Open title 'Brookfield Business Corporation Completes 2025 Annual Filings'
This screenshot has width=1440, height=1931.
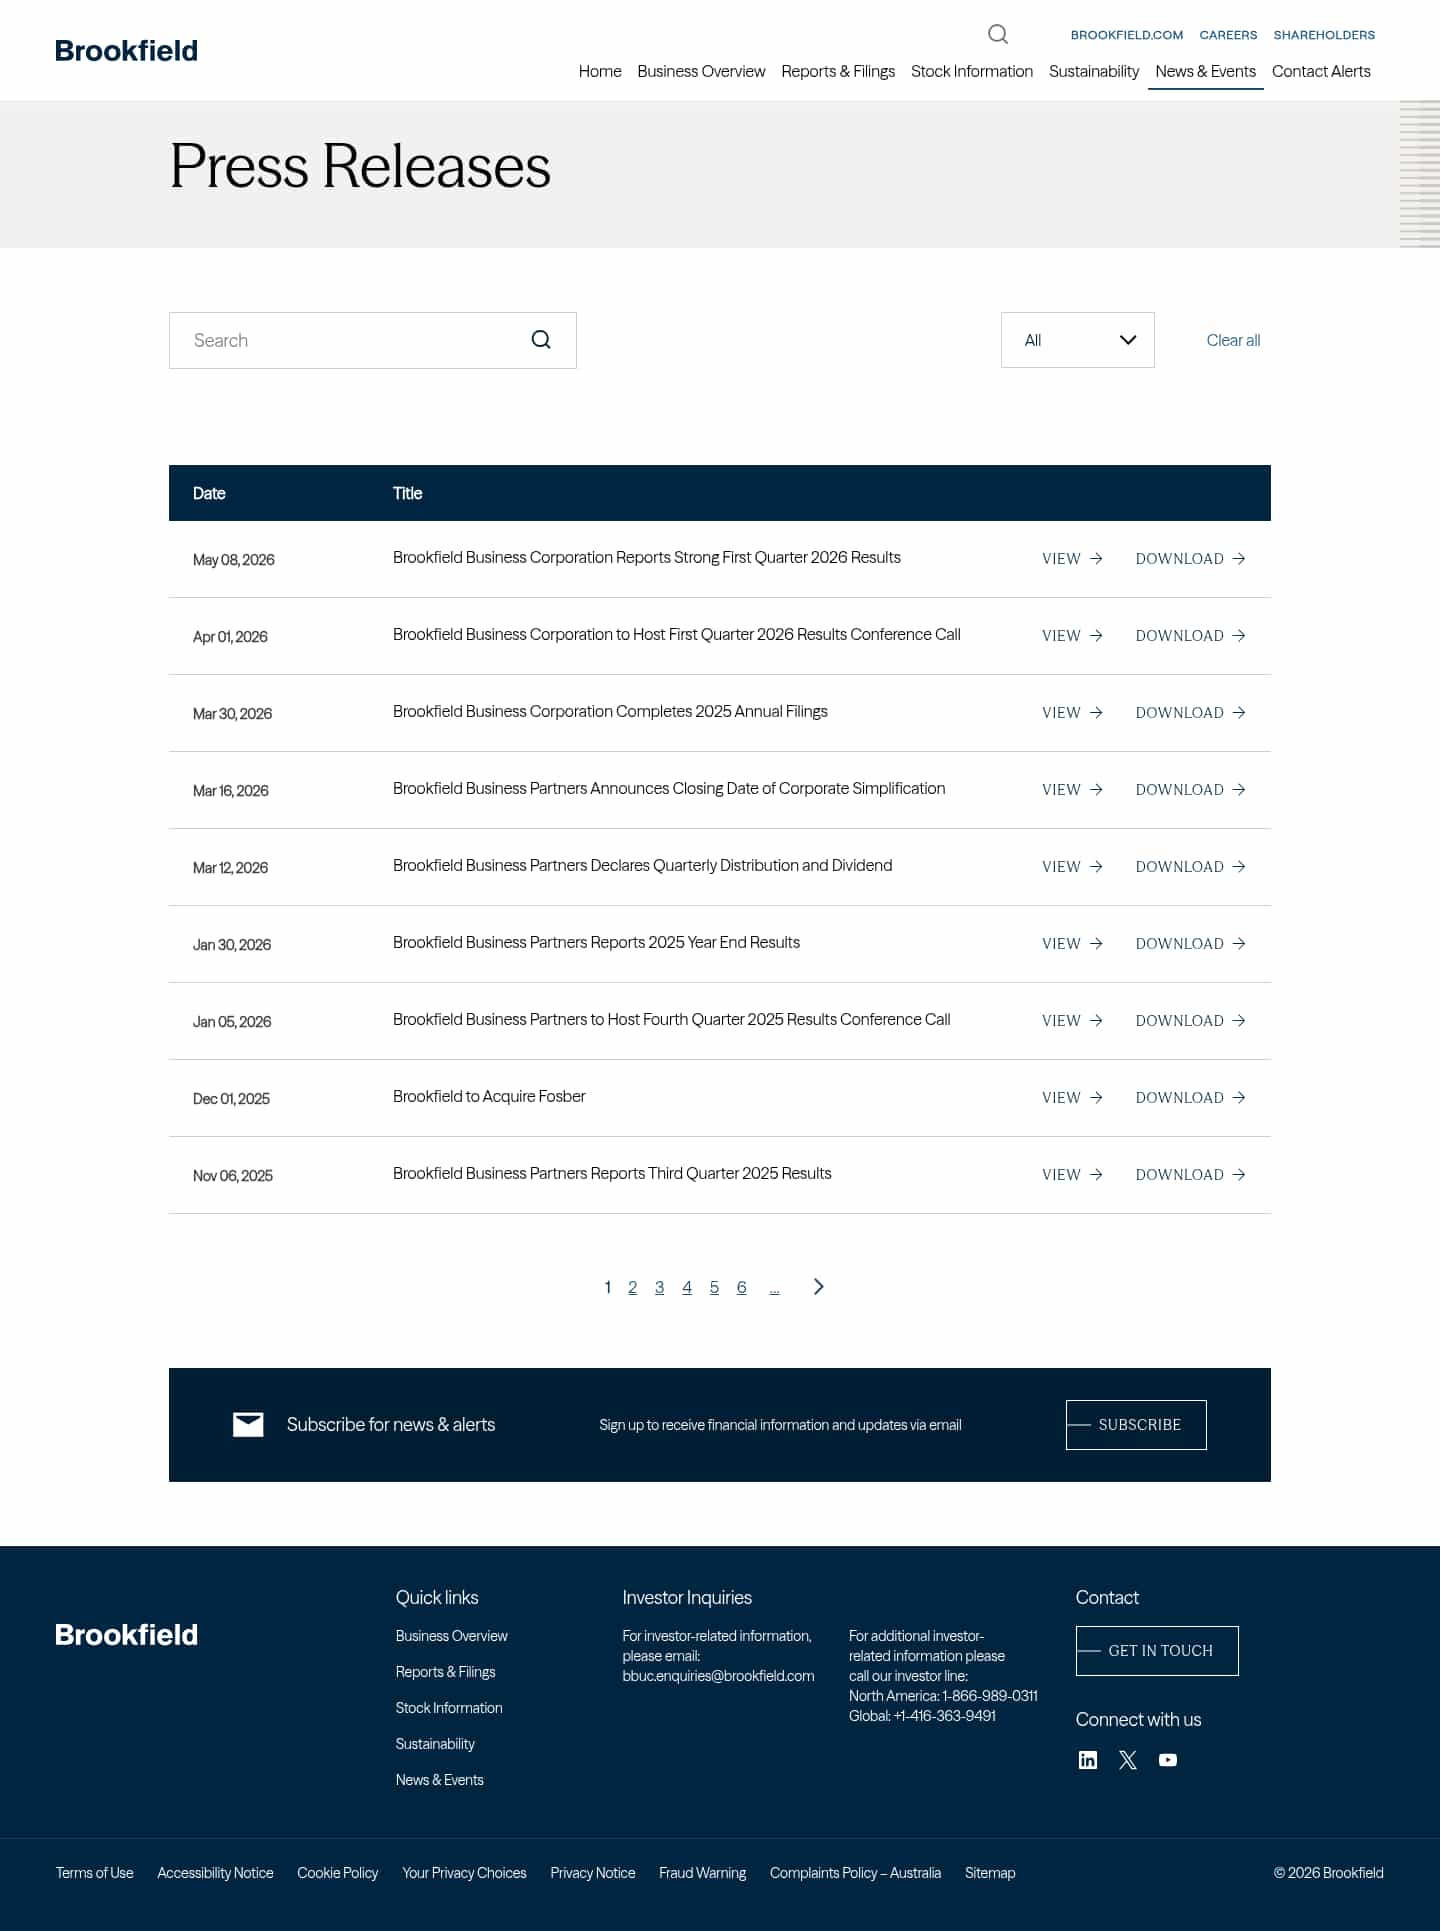[x=610, y=711]
